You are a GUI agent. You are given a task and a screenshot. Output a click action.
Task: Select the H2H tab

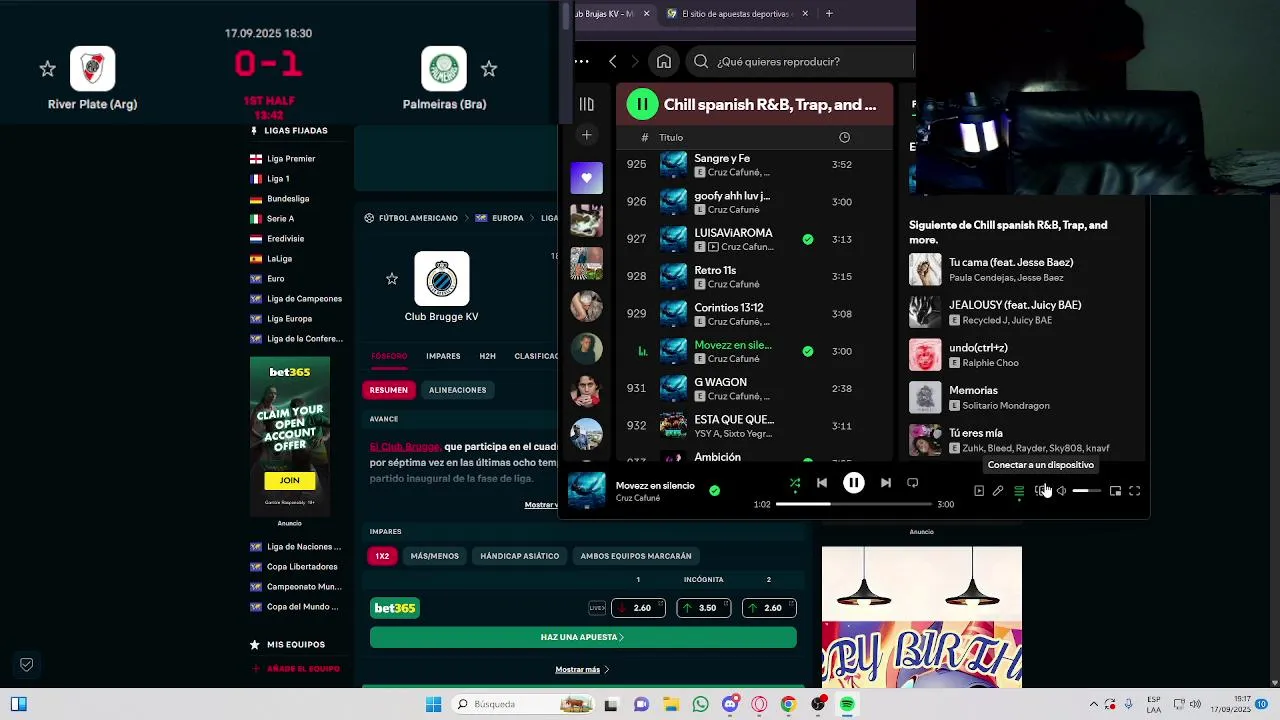pos(487,356)
